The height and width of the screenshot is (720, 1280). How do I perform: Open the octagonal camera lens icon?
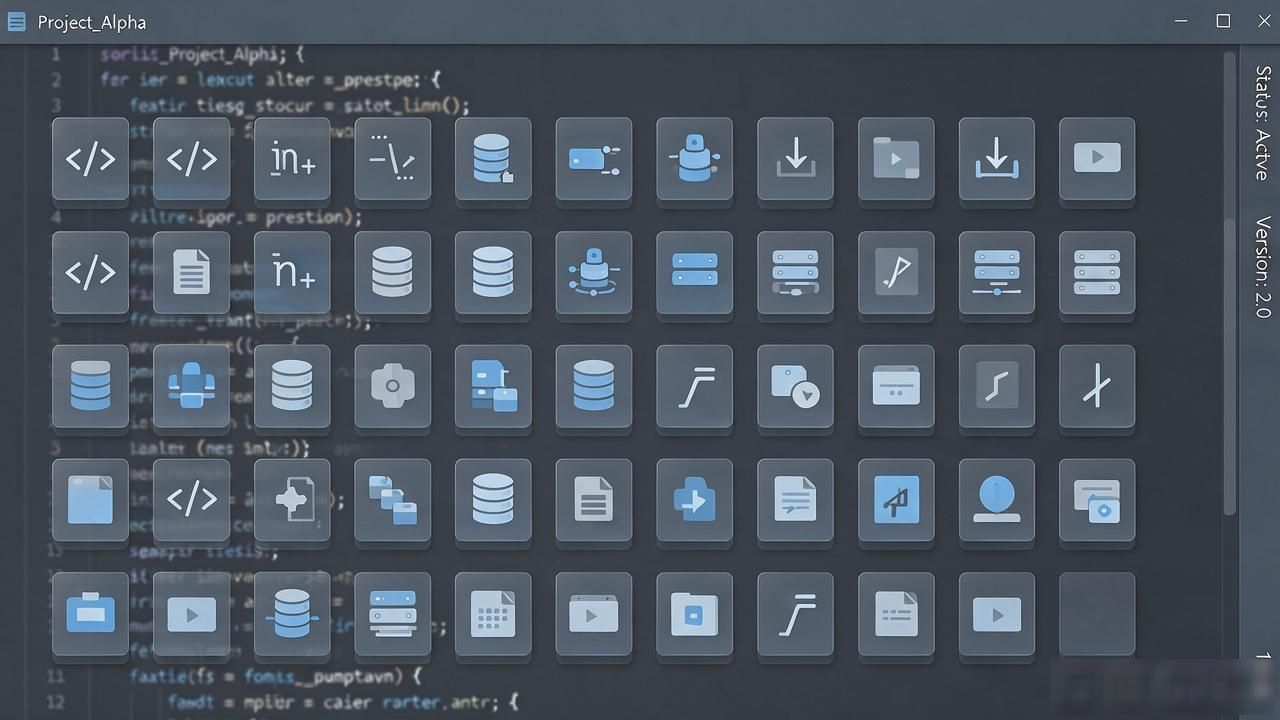click(x=393, y=386)
